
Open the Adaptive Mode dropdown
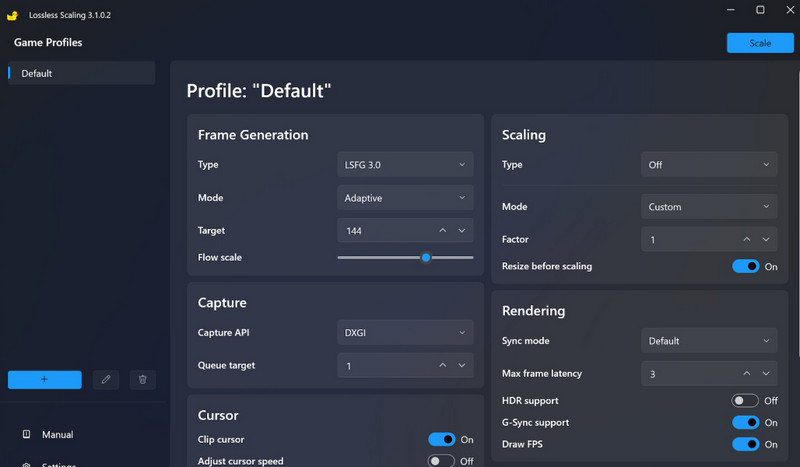coord(405,198)
